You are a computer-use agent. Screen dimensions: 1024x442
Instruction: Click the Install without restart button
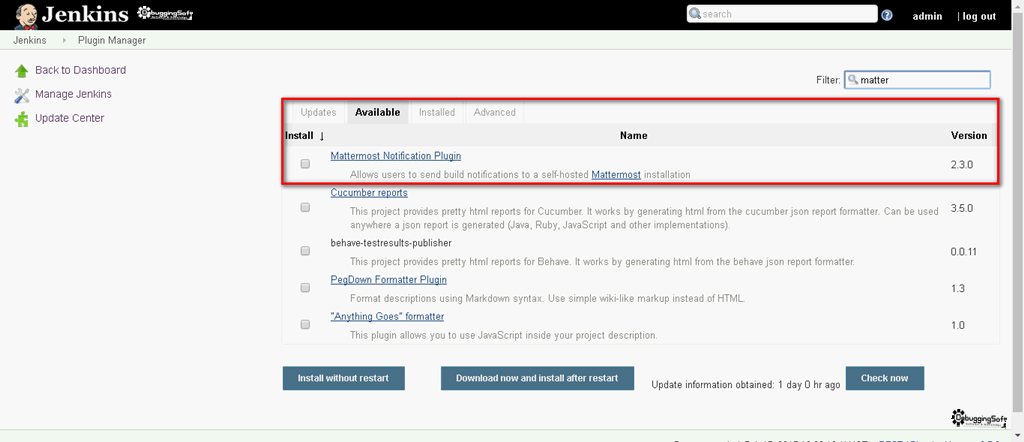[344, 378]
